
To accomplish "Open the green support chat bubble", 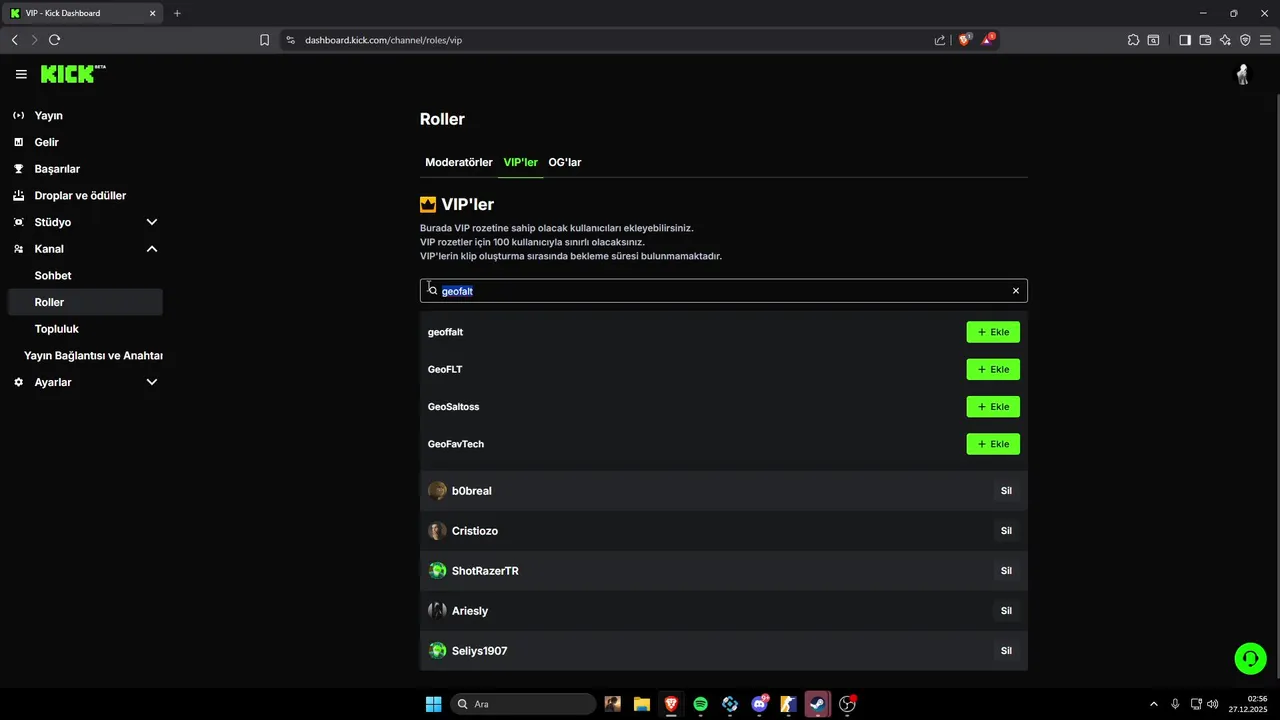I will (1250, 658).
